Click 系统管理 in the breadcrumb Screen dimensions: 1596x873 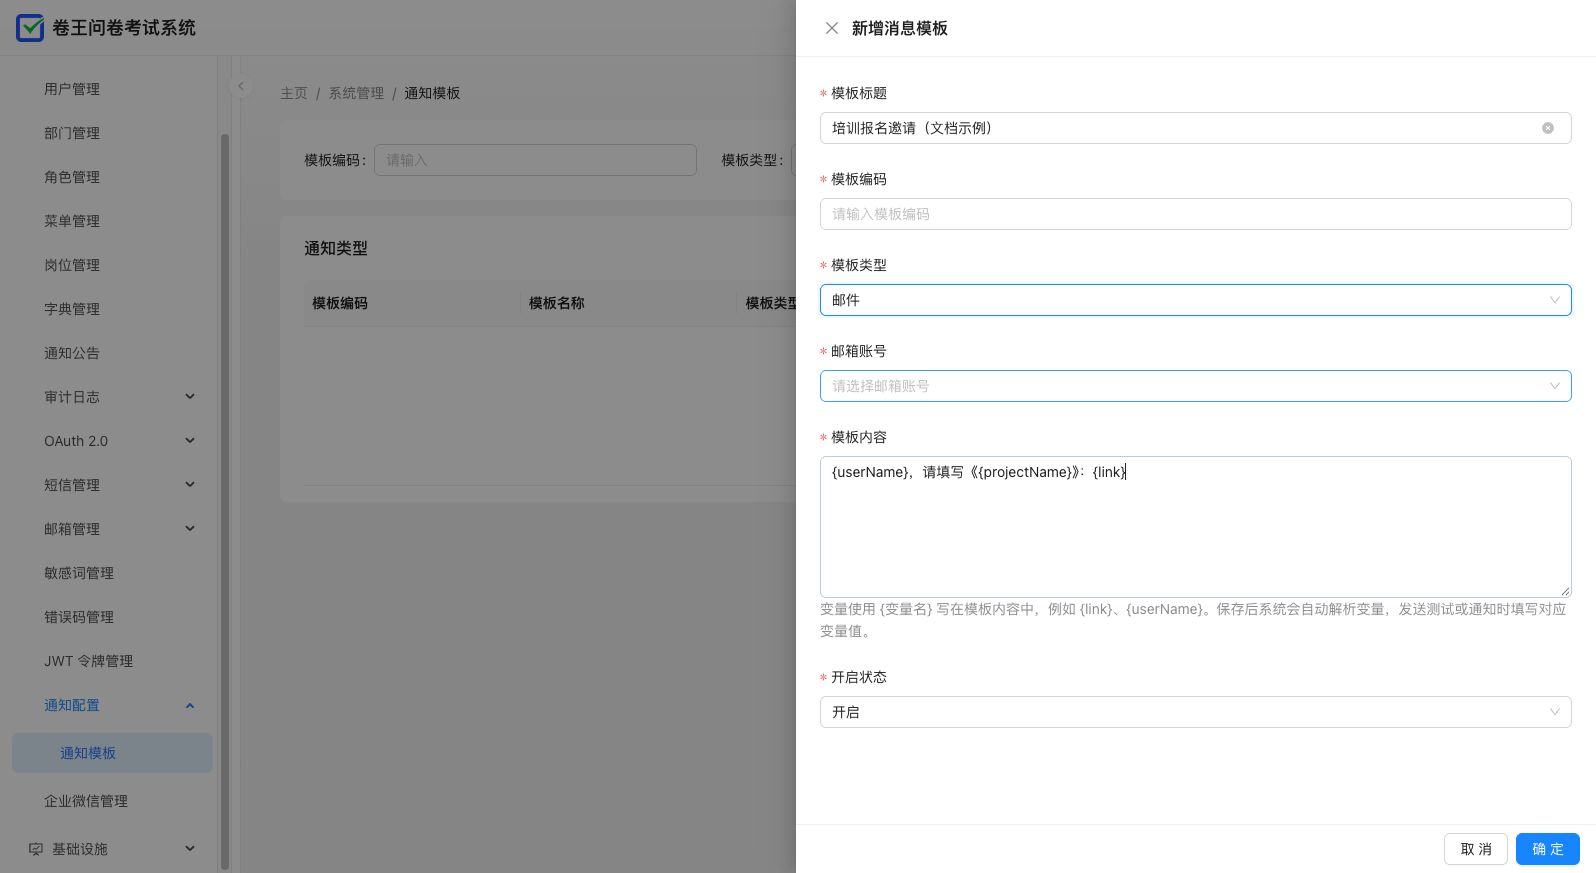click(356, 93)
